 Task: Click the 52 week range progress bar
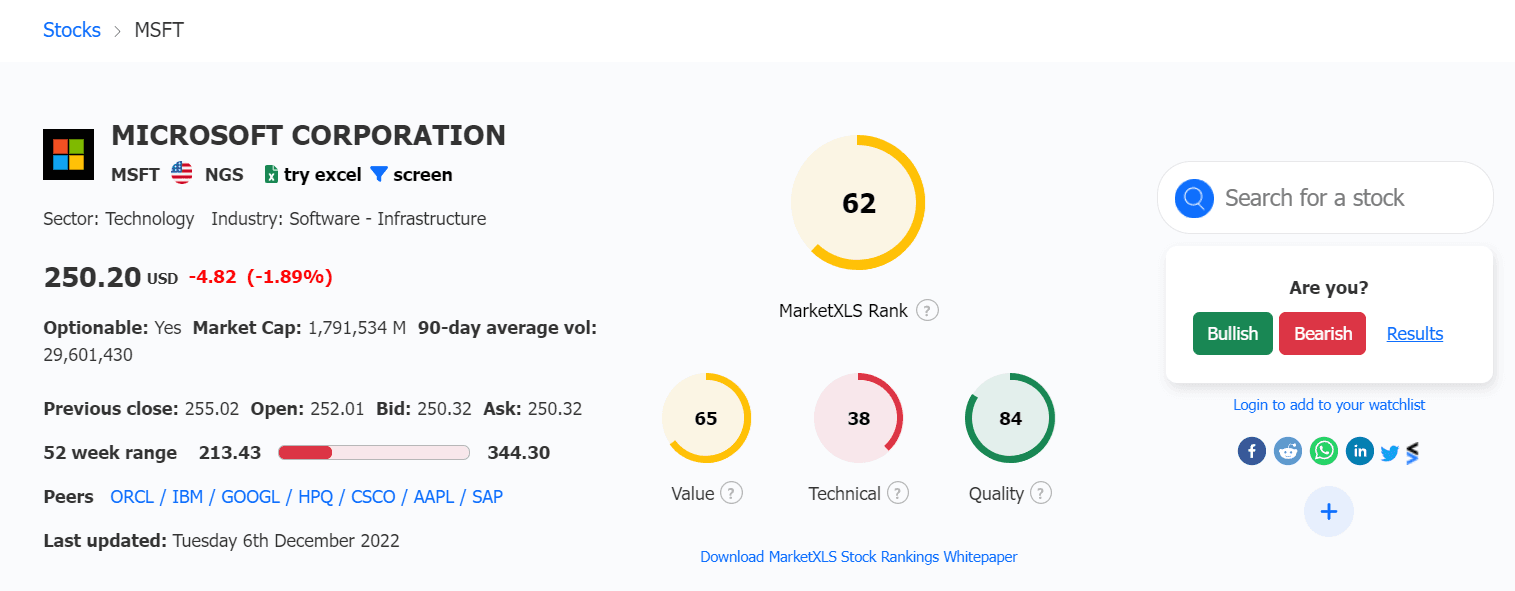click(374, 452)
